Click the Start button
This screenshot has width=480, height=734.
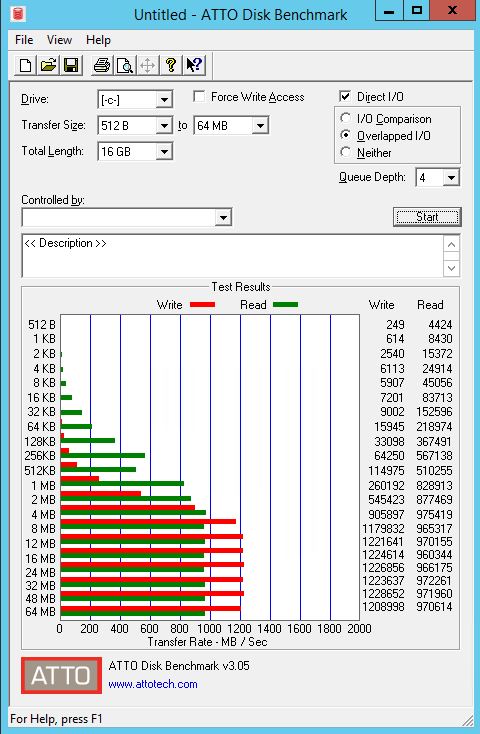pos(427,217)
